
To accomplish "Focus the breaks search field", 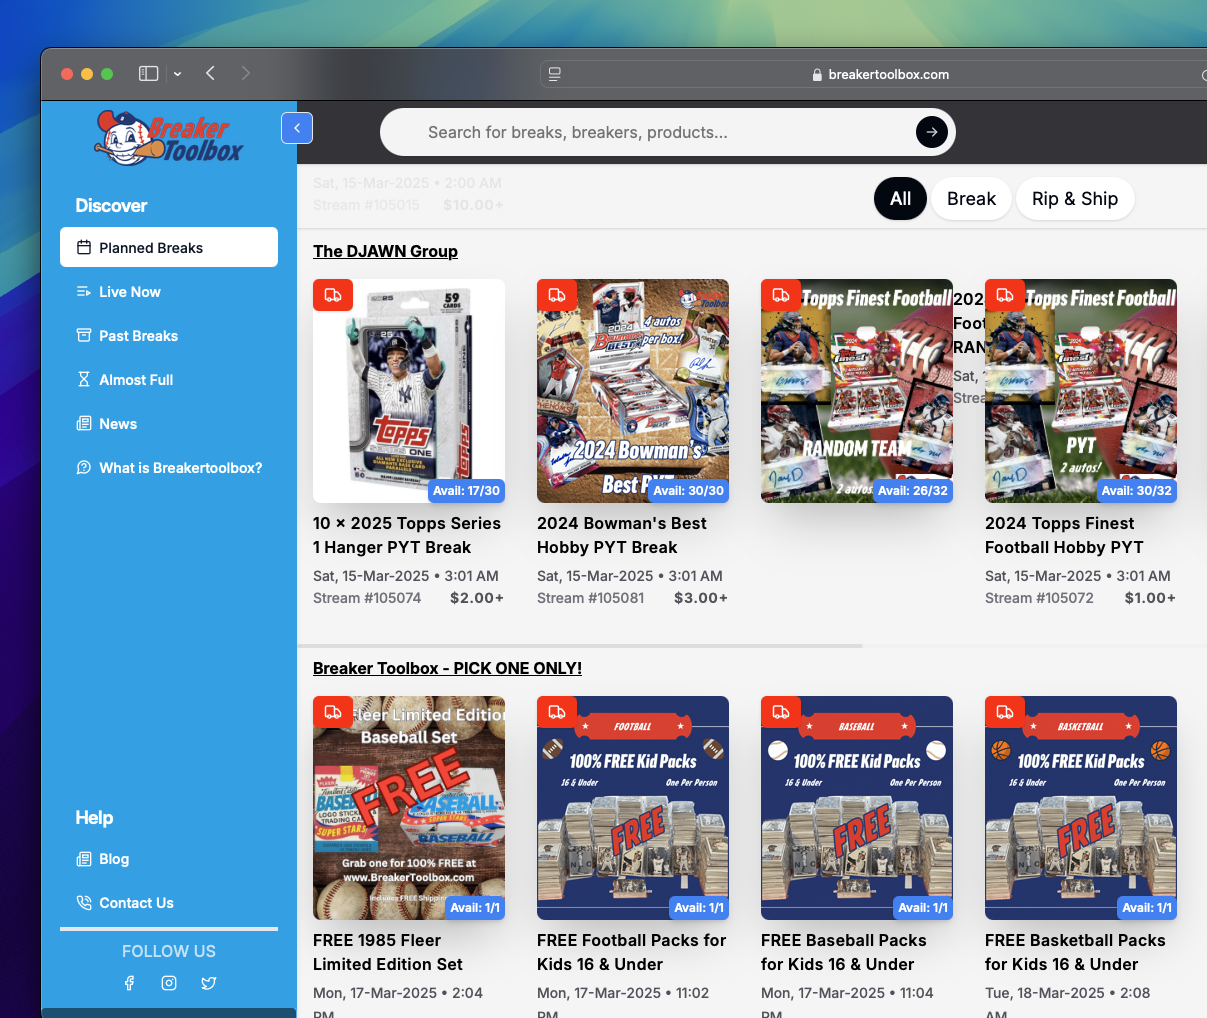I will coord(668,132).
